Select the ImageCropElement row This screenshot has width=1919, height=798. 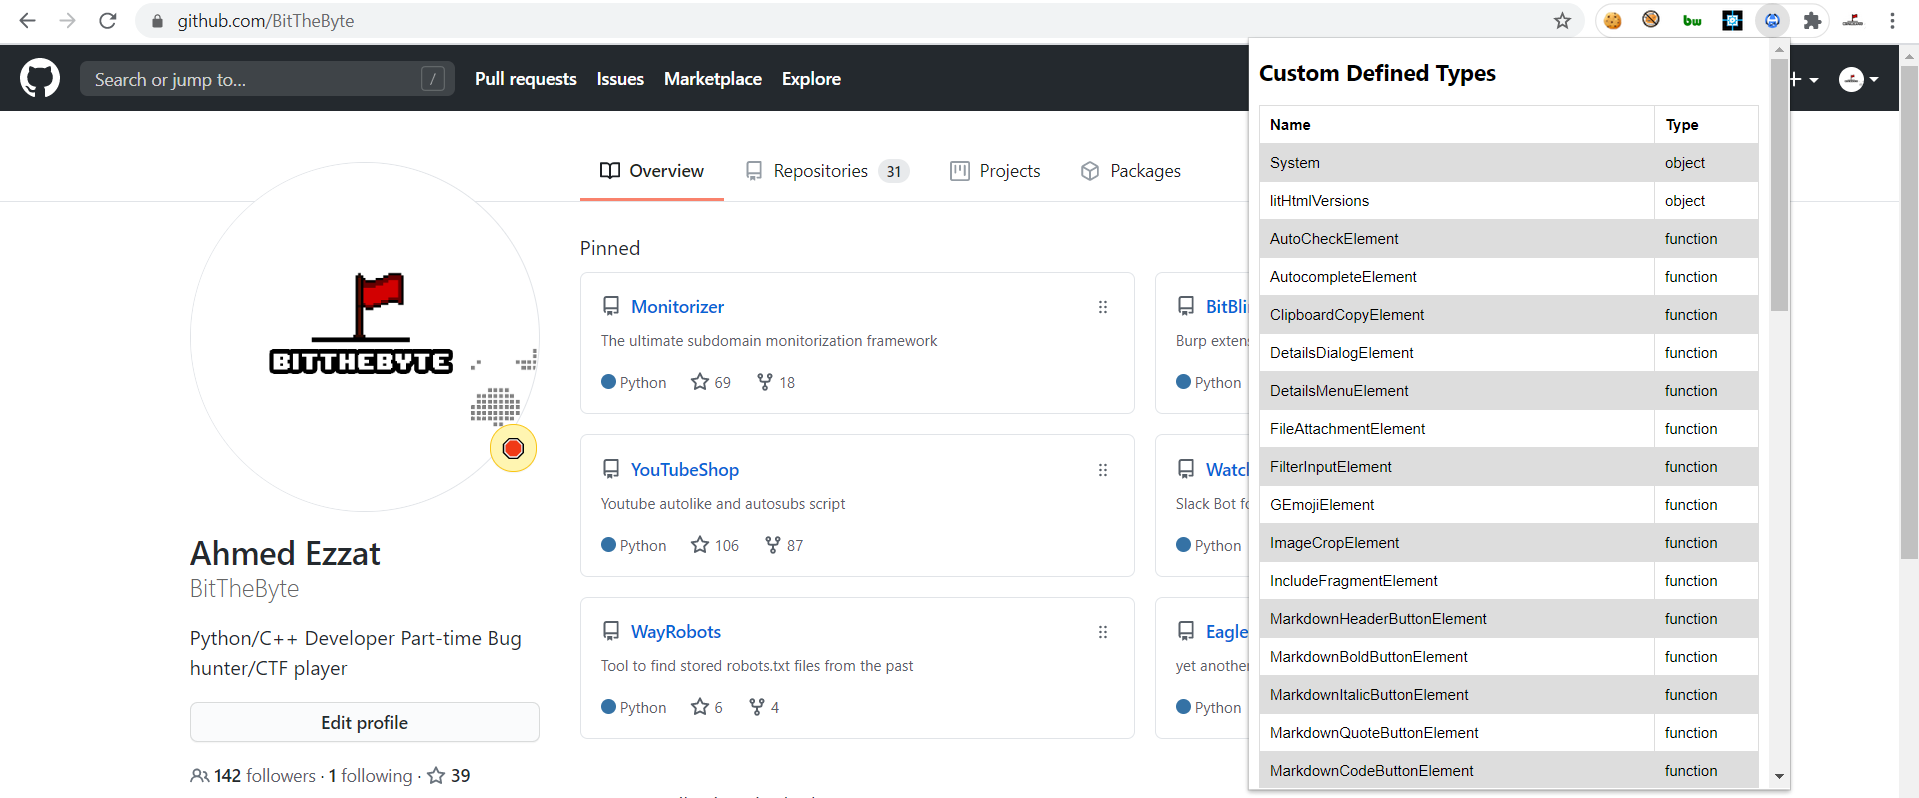pos(1509,543)
